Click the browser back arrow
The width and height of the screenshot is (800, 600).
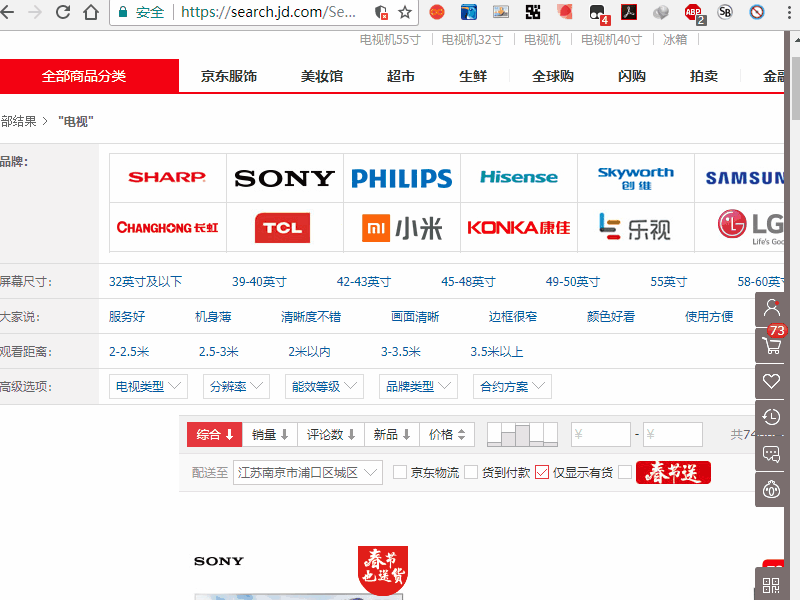pos(7,12)
